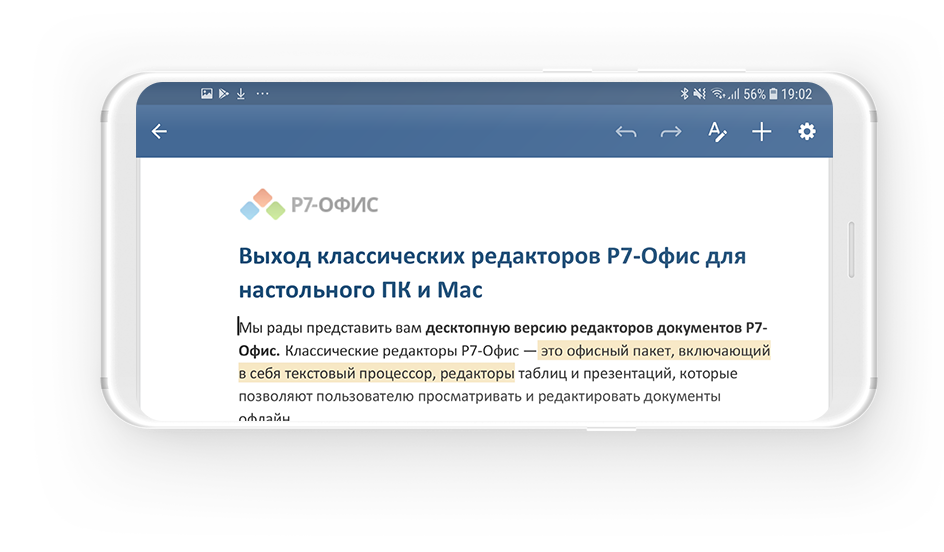Tap heading line 'настольного ПК и Mac'
This screenshot has width=944, height=552.
click(361, 290)
